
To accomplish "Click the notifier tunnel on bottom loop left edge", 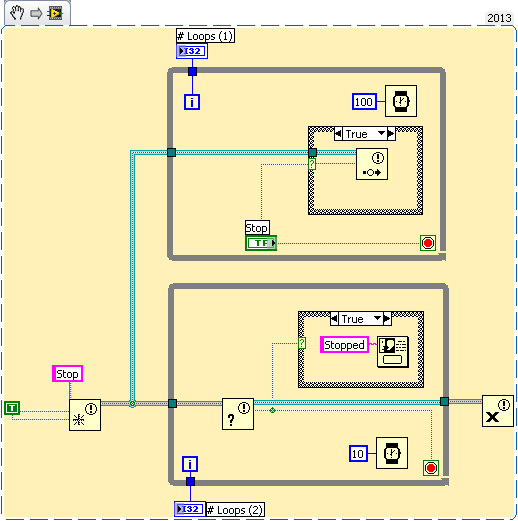I will point(172,403).
